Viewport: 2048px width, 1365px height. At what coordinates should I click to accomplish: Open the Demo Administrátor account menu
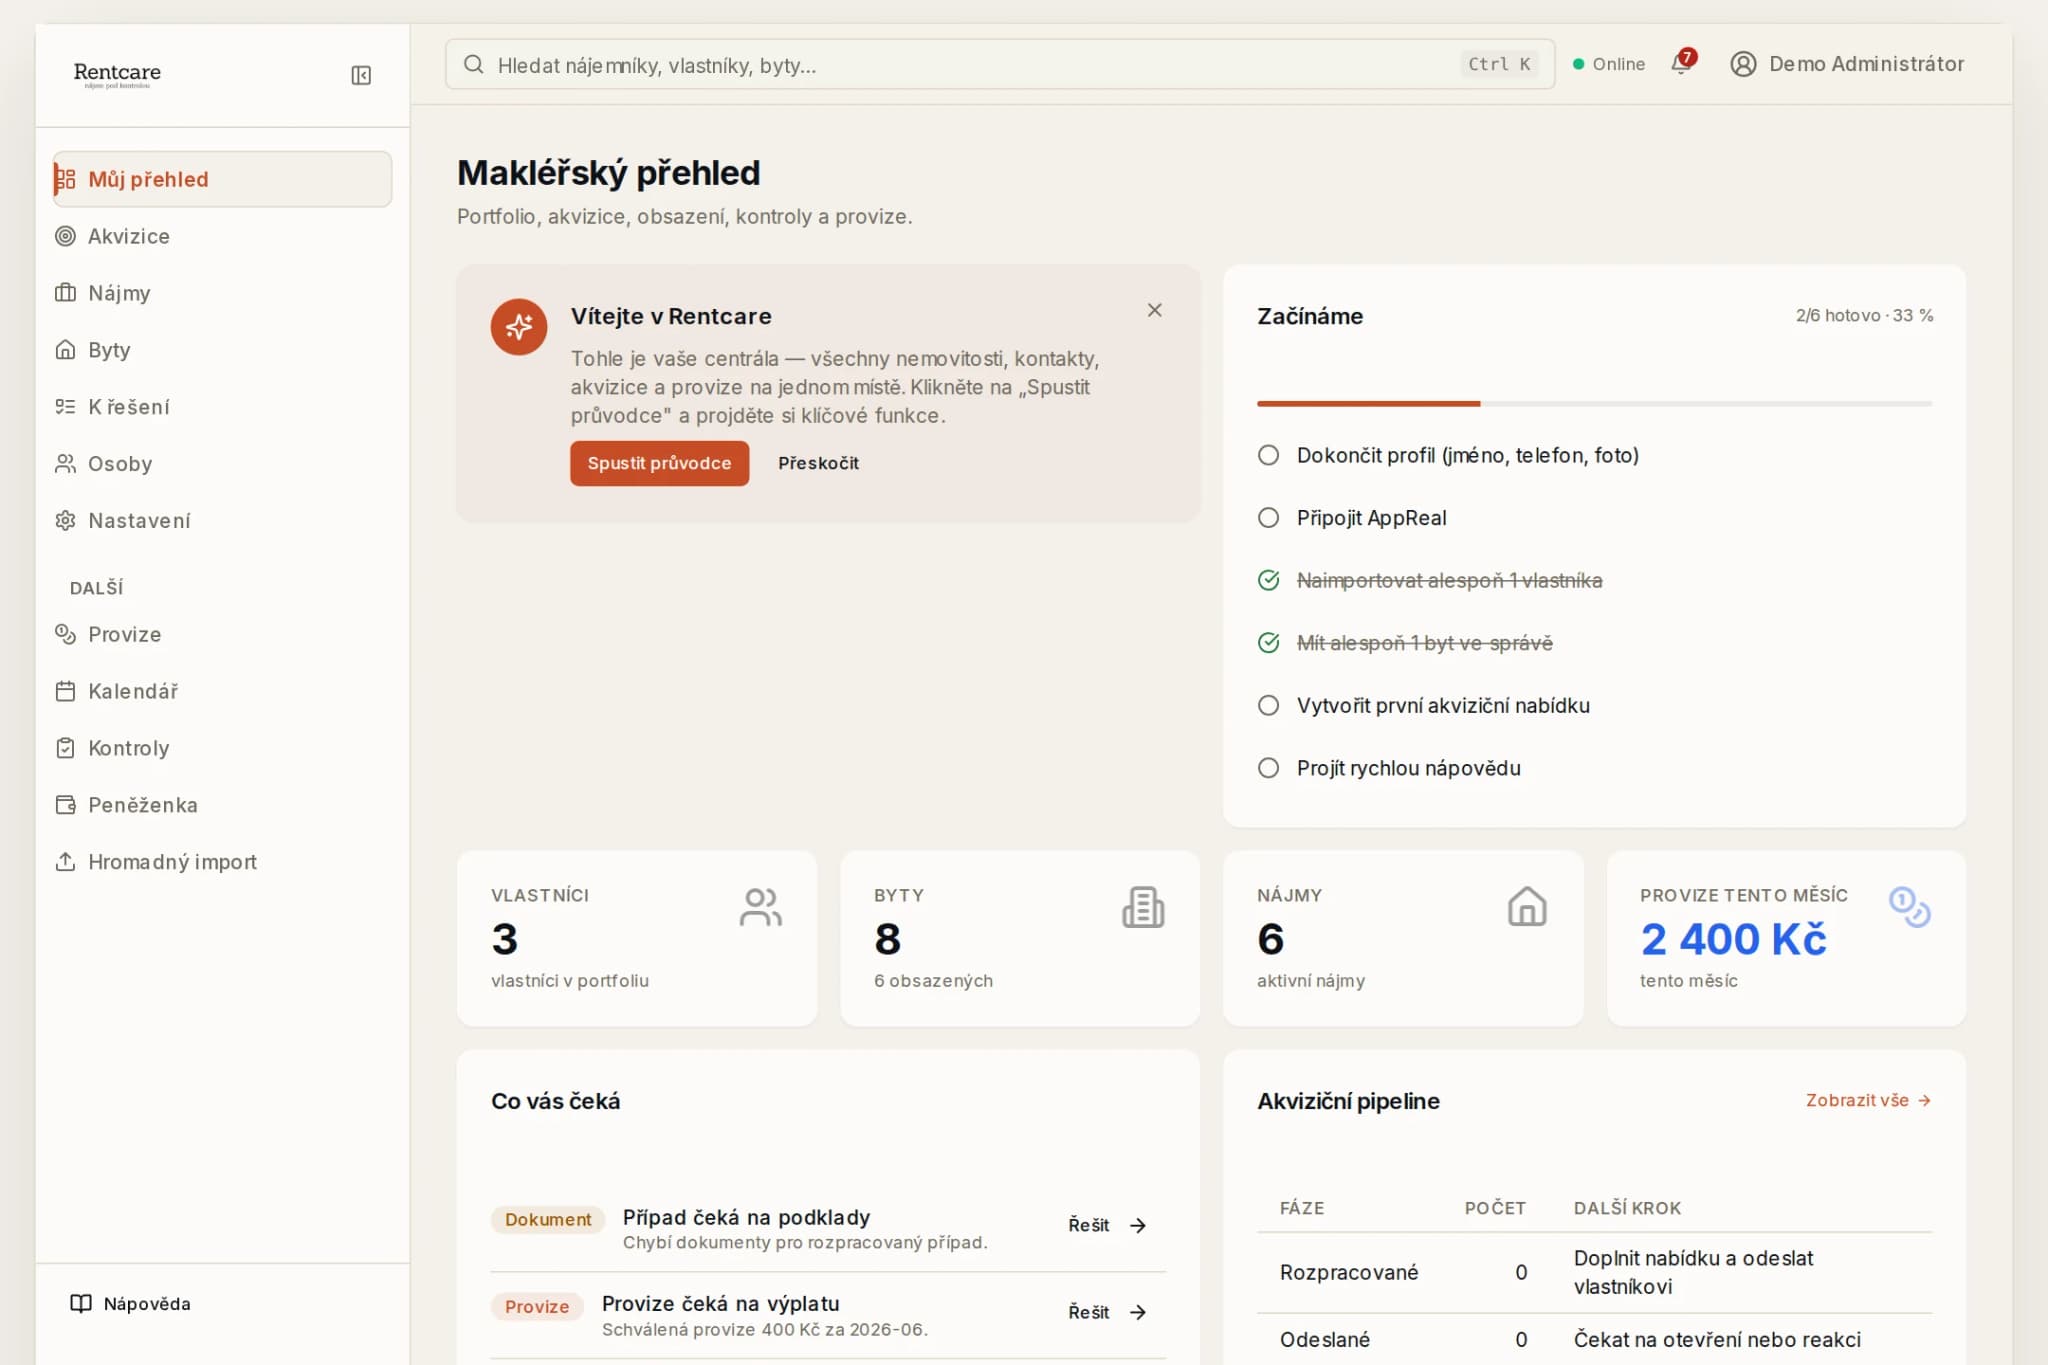(1847, 64)
